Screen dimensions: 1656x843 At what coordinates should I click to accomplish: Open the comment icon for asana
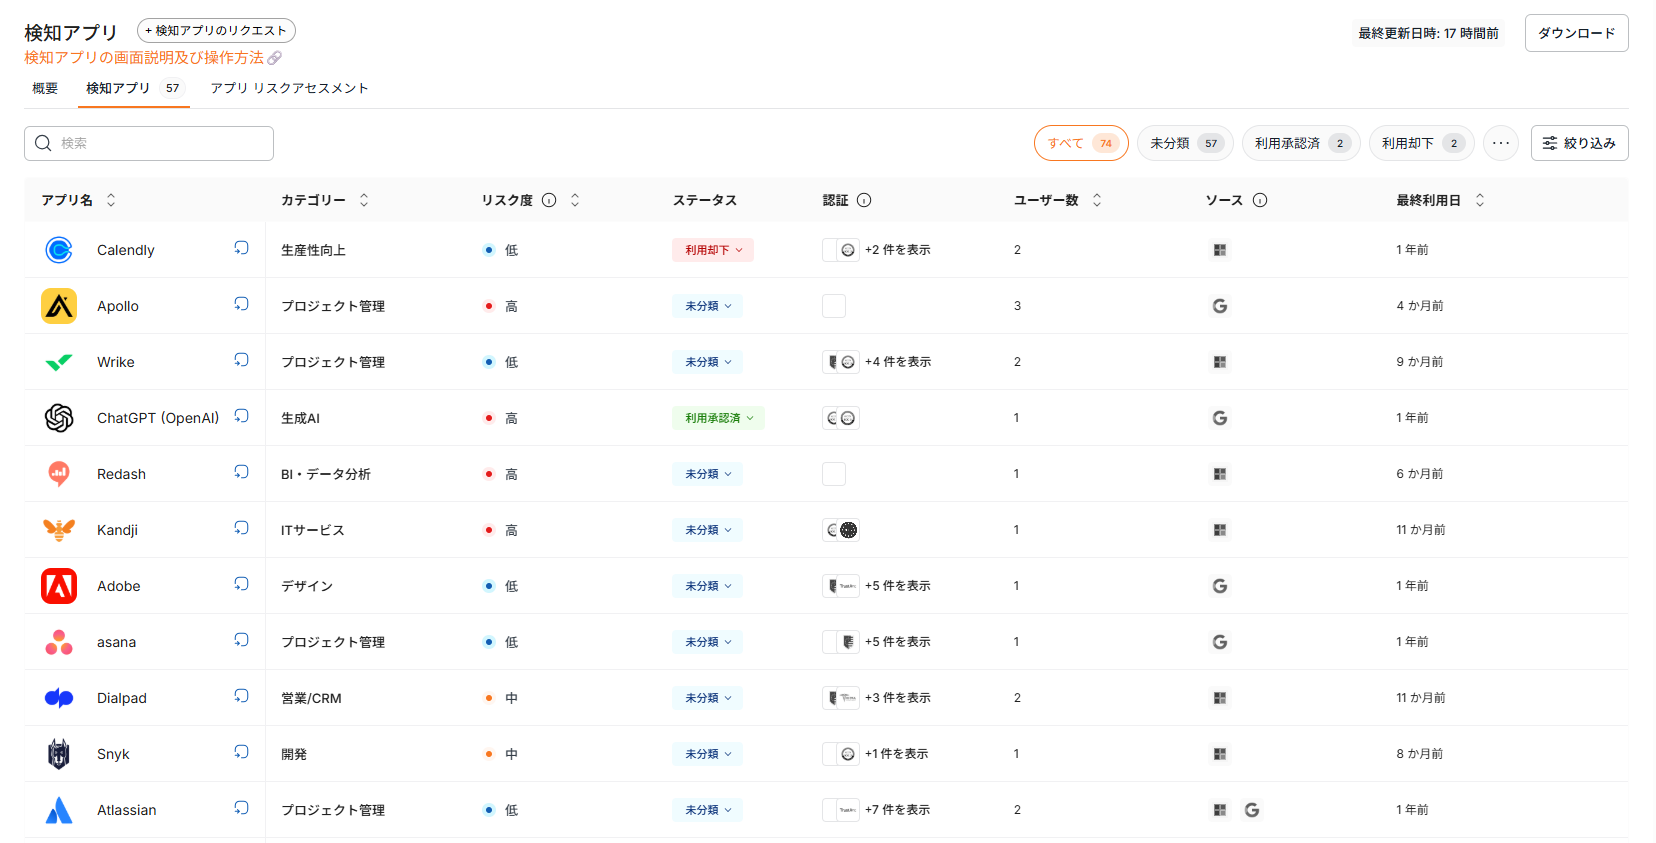(241, 640)
